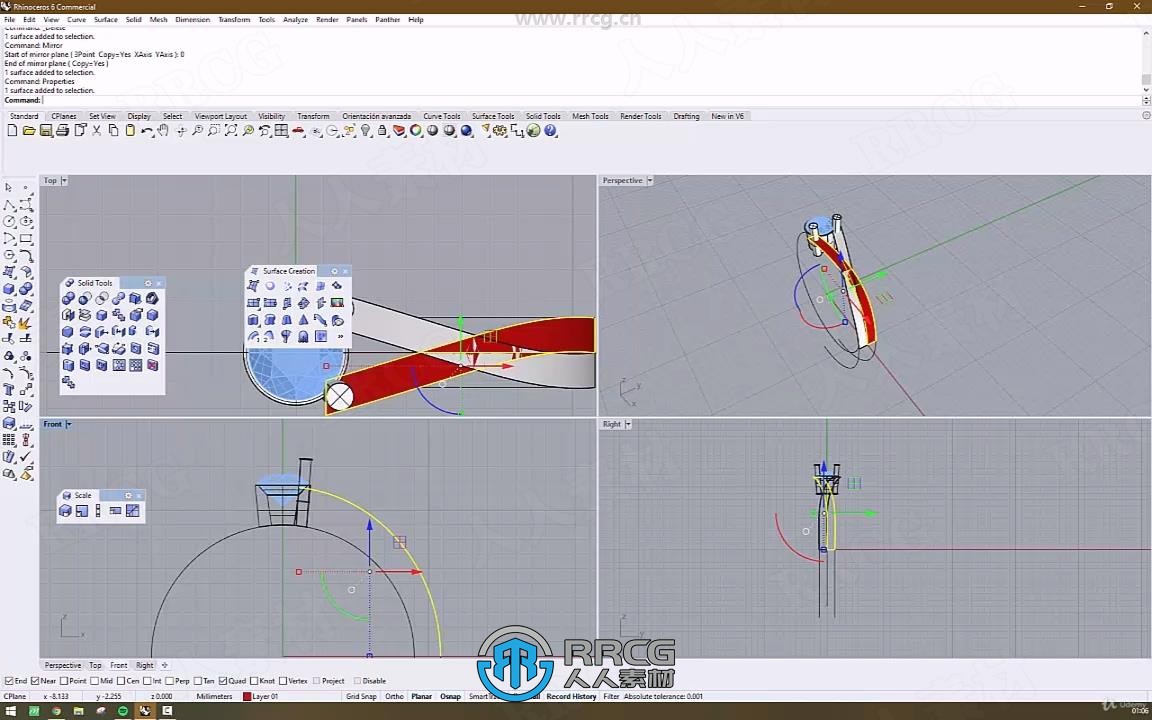Toggle the Near osnap checkbox

click(35, 681)
